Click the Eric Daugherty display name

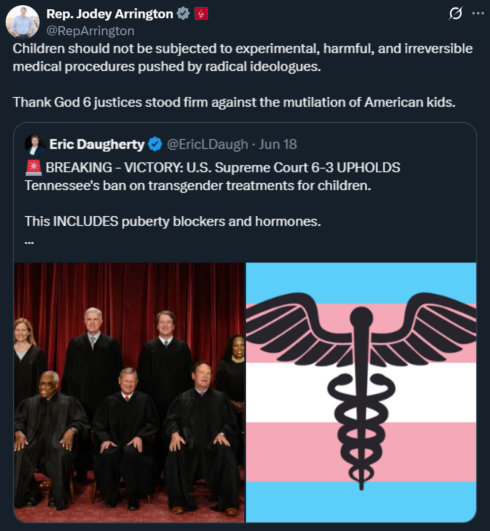[97, 145]
